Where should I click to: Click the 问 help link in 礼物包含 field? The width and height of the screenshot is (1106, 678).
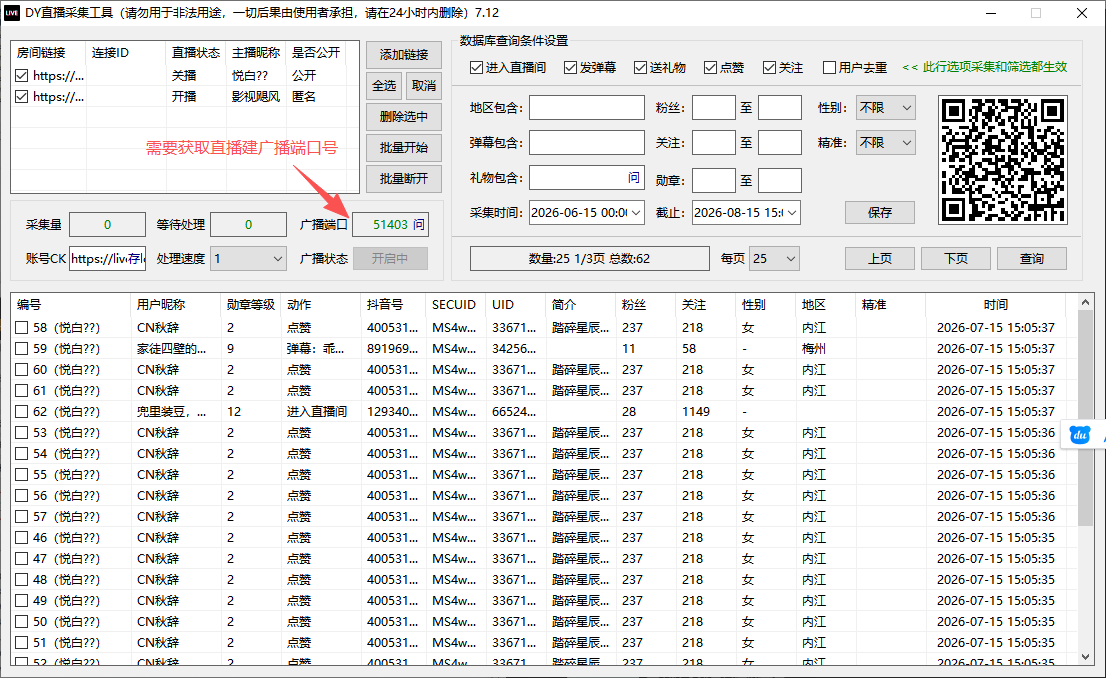[x=633, y=178]
